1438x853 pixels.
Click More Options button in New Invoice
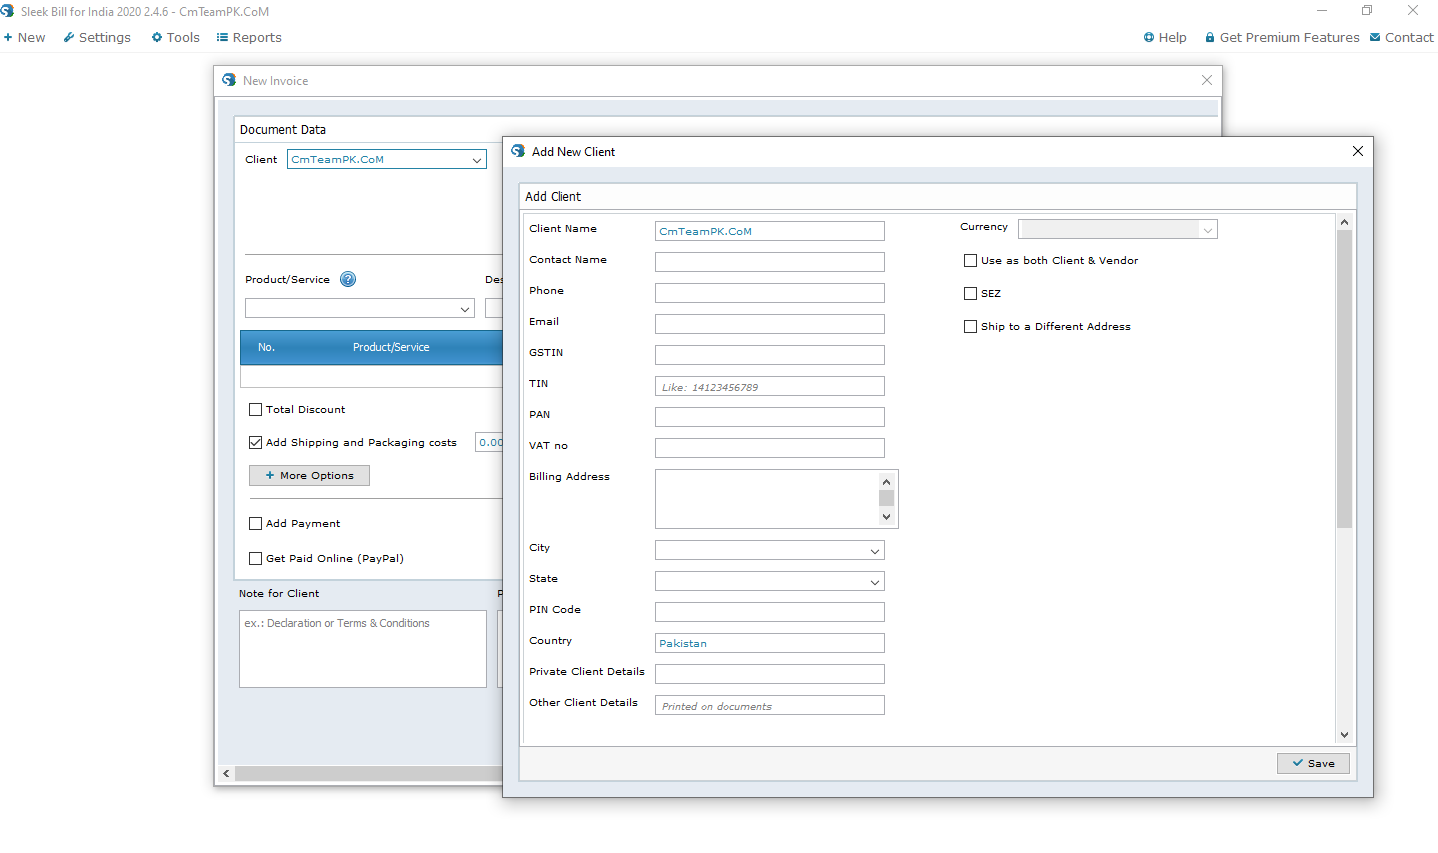click(309, 475)
